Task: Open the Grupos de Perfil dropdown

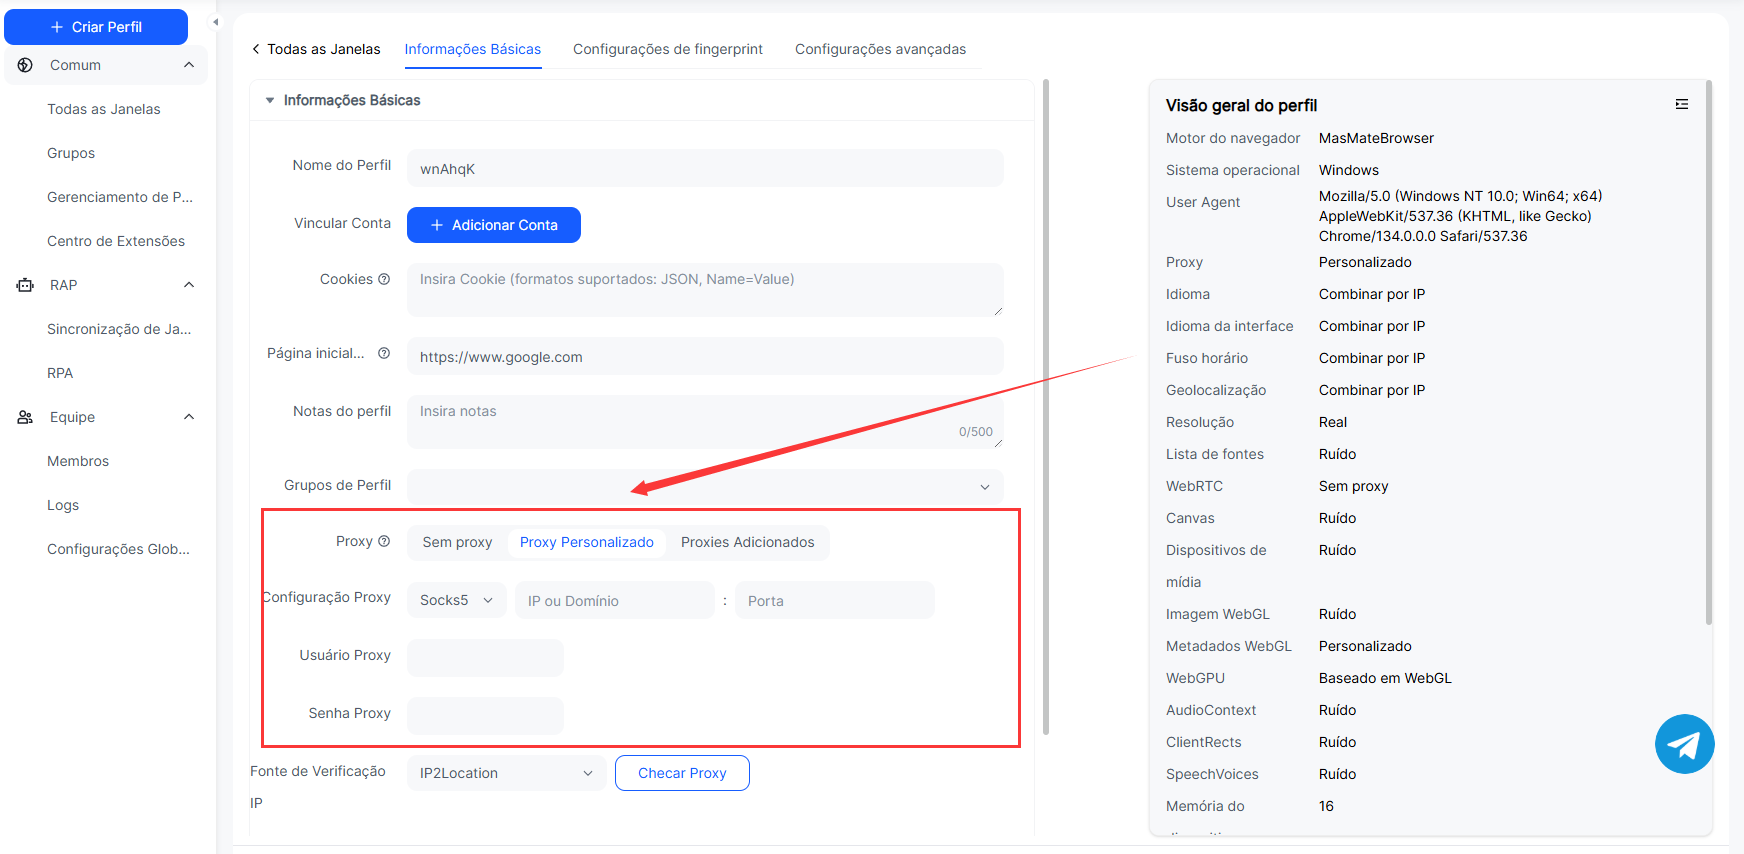Action: pos(704,487)
